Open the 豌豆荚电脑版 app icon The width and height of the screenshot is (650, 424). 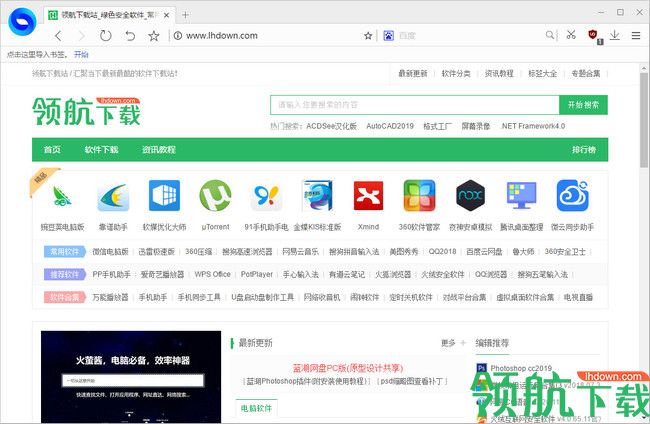tap(62, 196)
